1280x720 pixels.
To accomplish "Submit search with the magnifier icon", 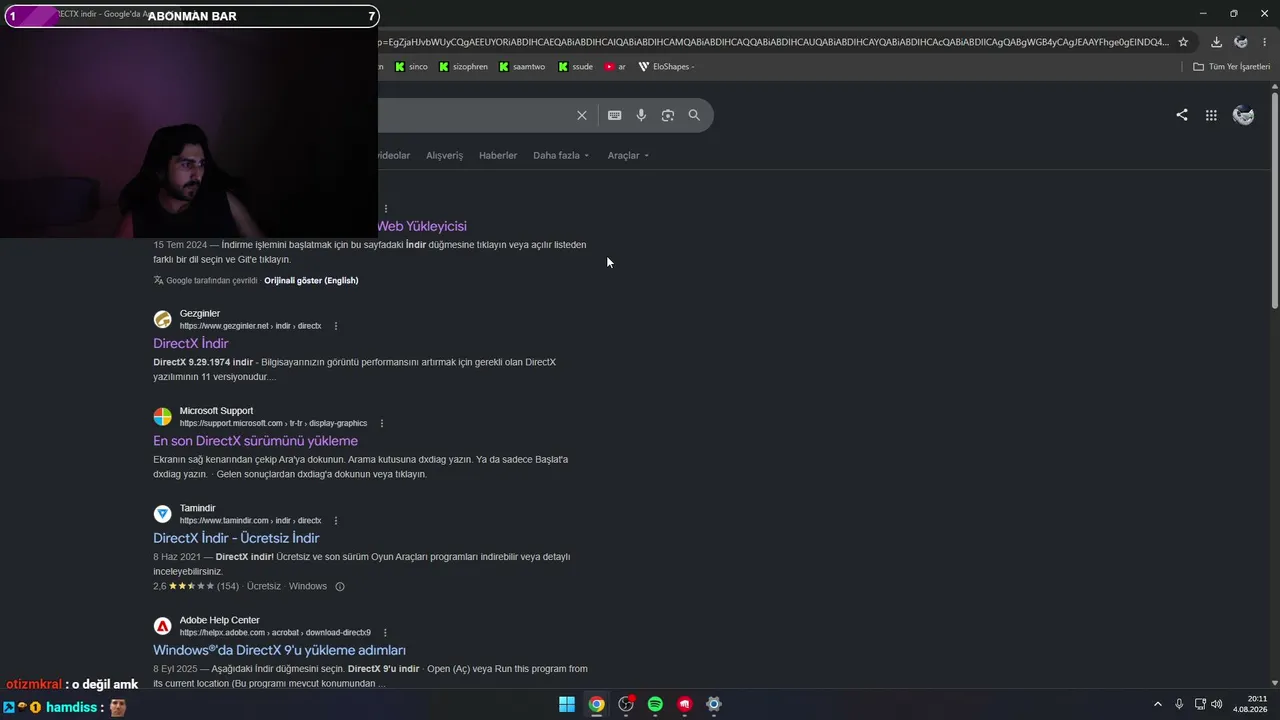I will pos(694,115).
